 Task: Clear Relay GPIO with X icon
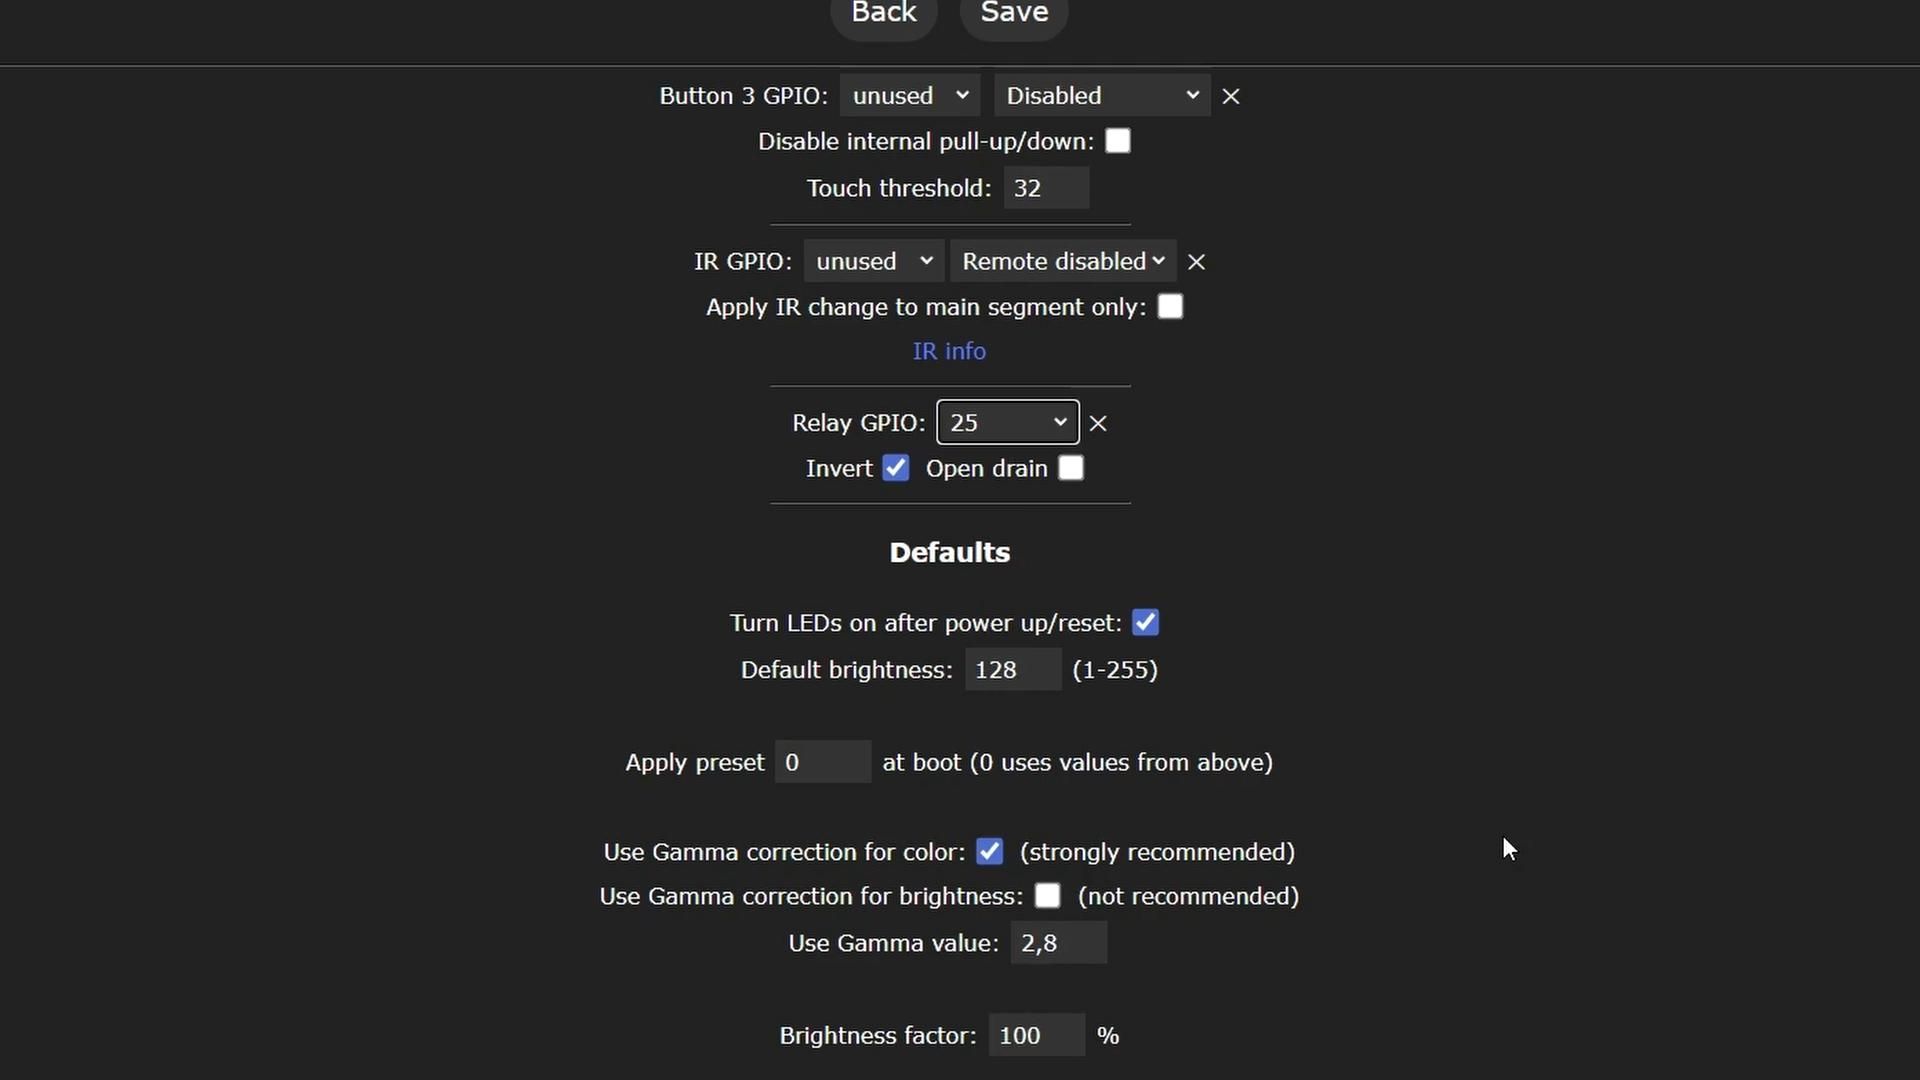click(1098, 423)
